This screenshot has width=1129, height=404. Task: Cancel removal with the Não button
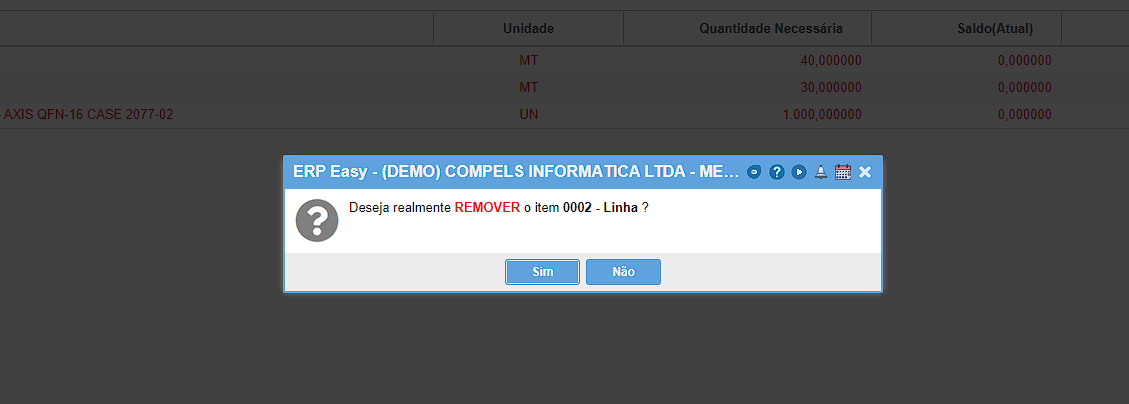624,272
